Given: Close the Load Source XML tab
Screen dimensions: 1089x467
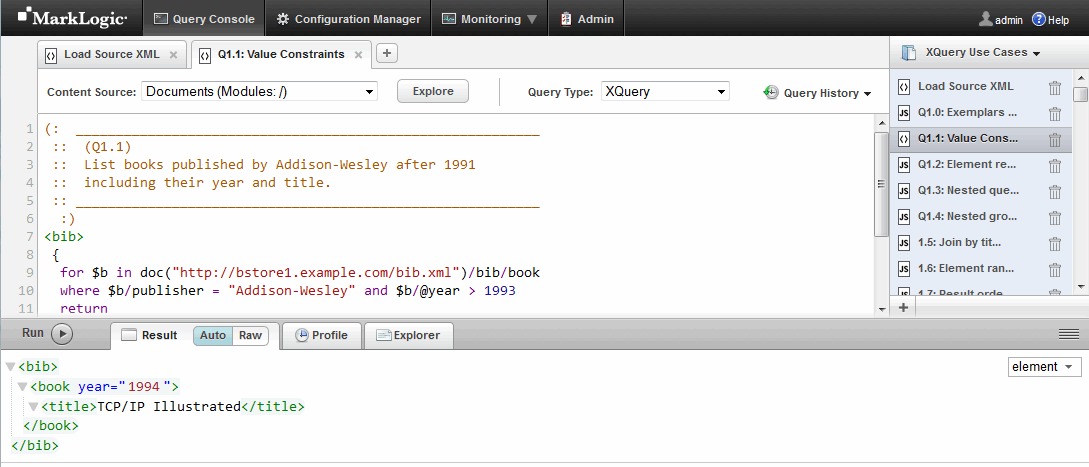Looking at the screenshot, I should point(173,55).
